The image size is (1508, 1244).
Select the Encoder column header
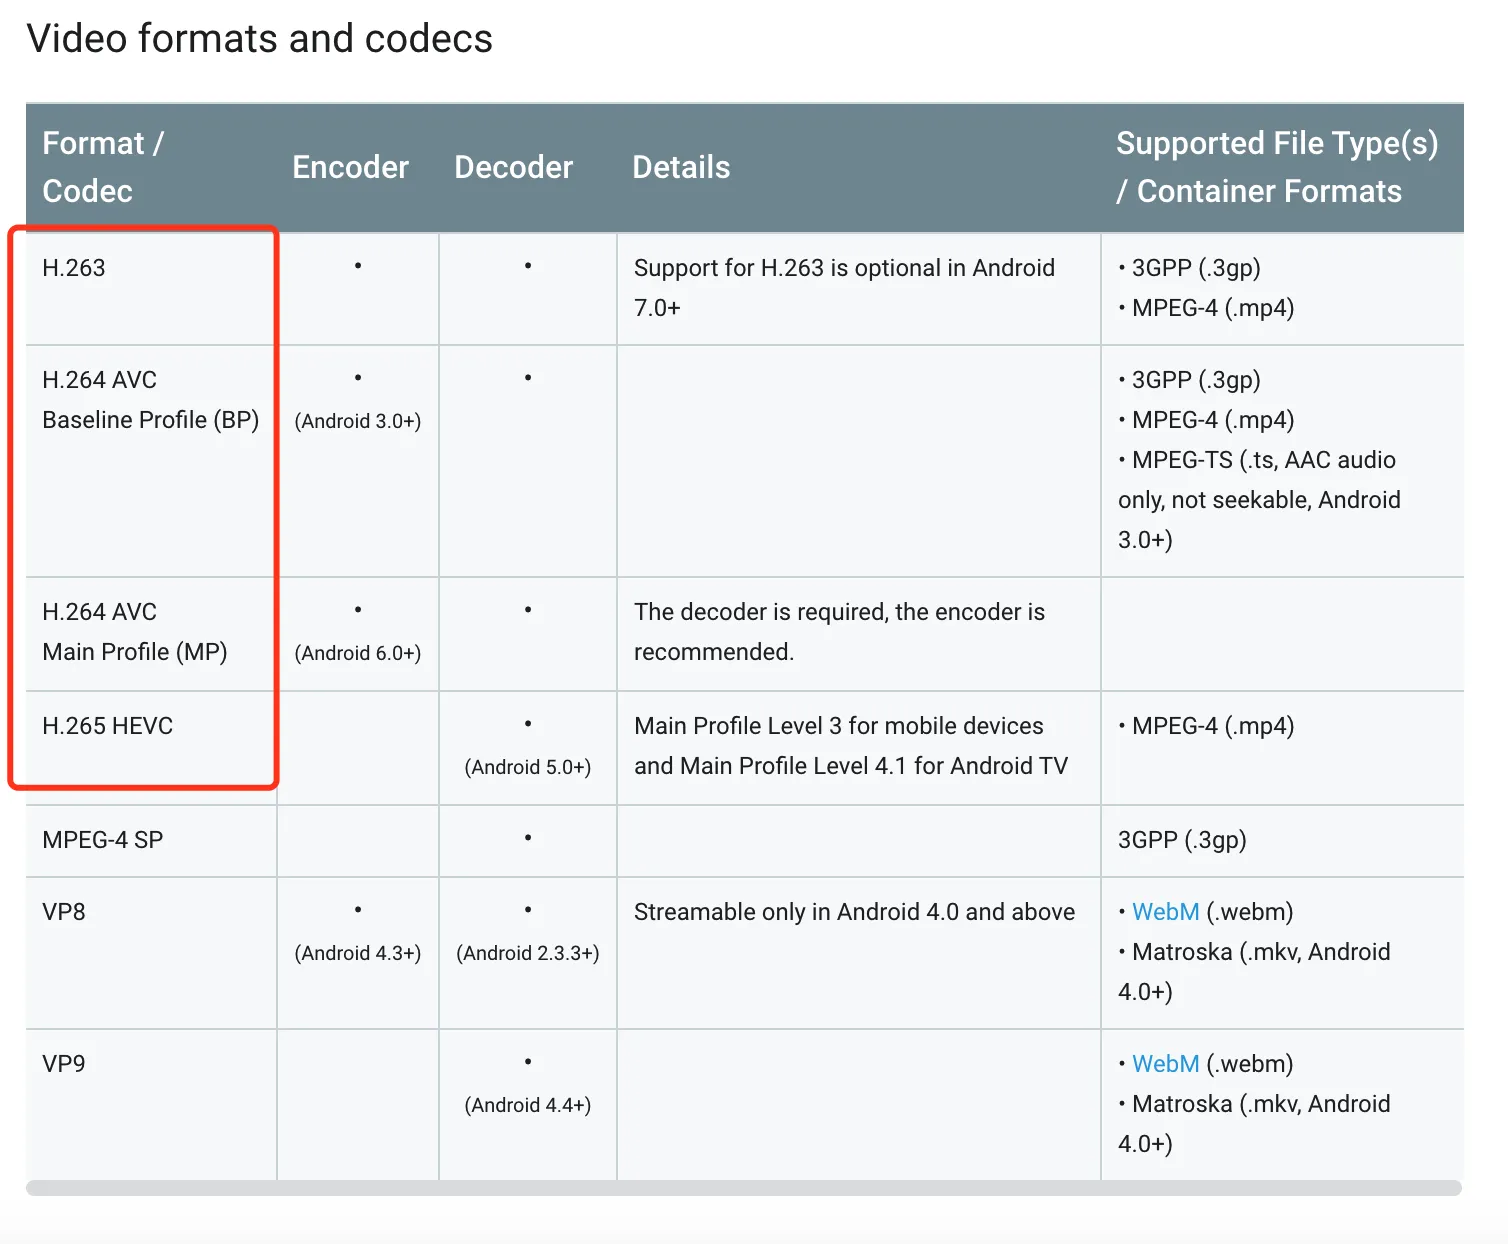tap(350, 167)
